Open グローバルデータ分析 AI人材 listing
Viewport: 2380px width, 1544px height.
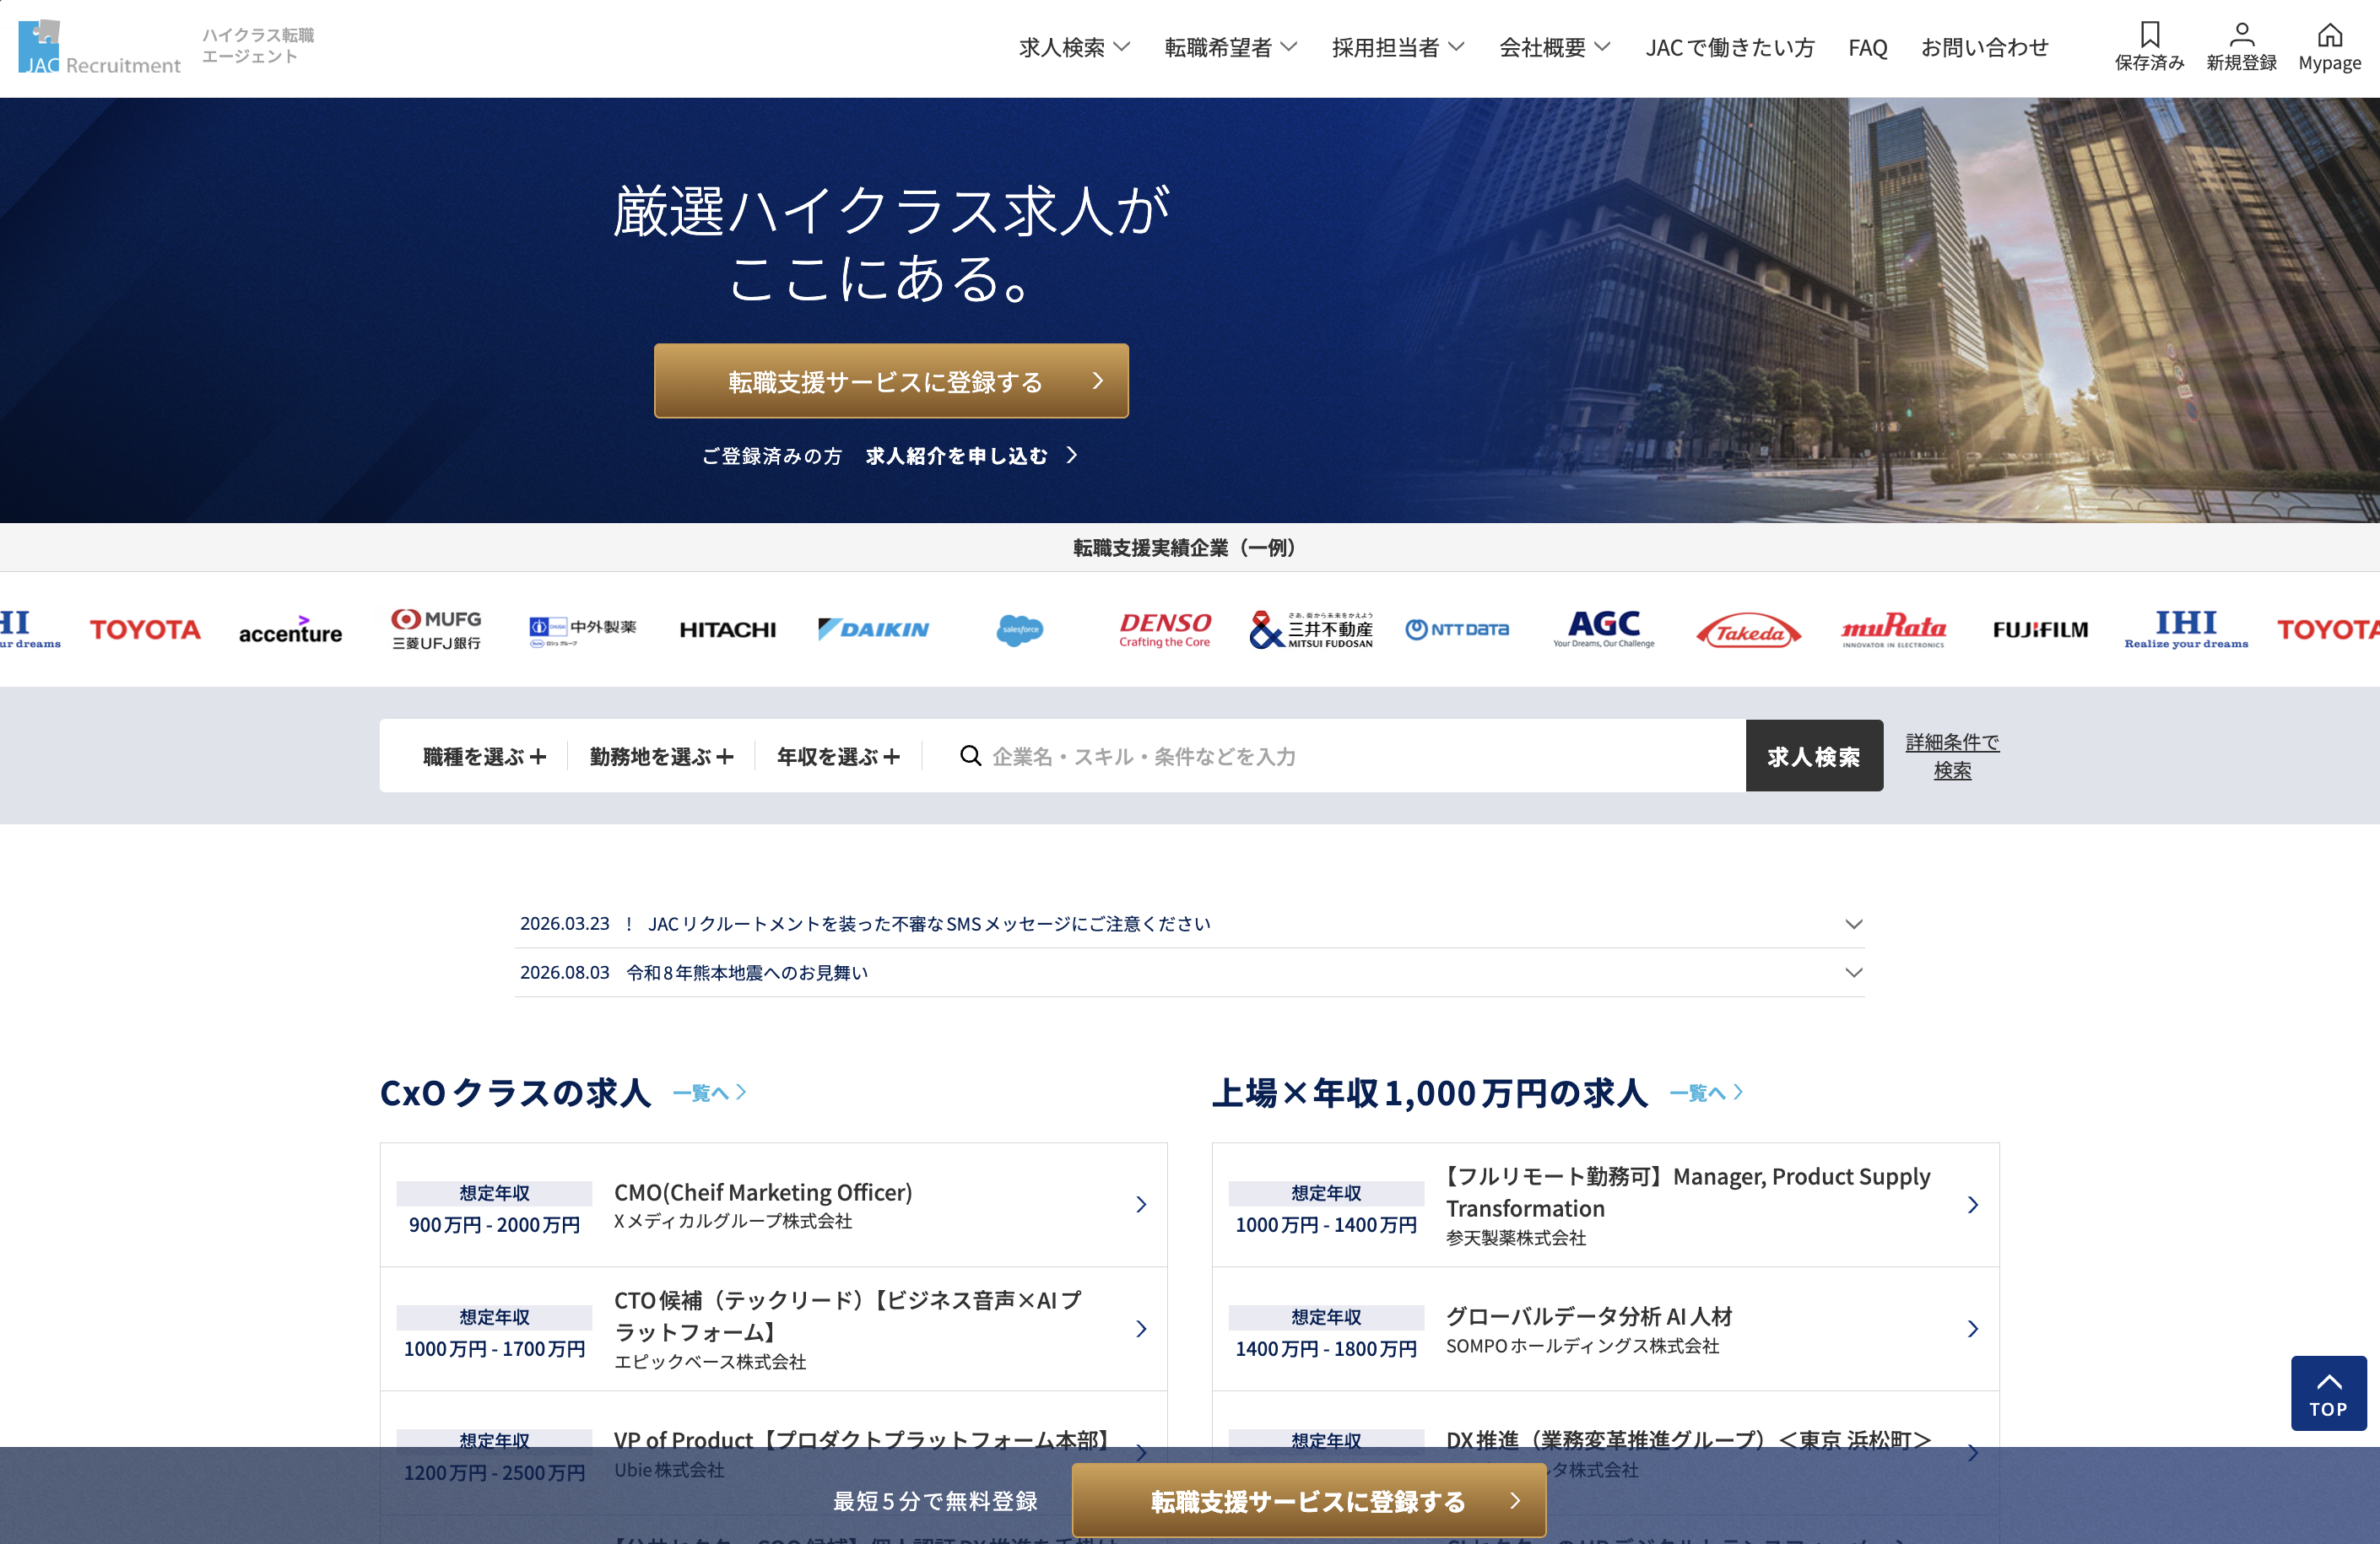1605,1329
